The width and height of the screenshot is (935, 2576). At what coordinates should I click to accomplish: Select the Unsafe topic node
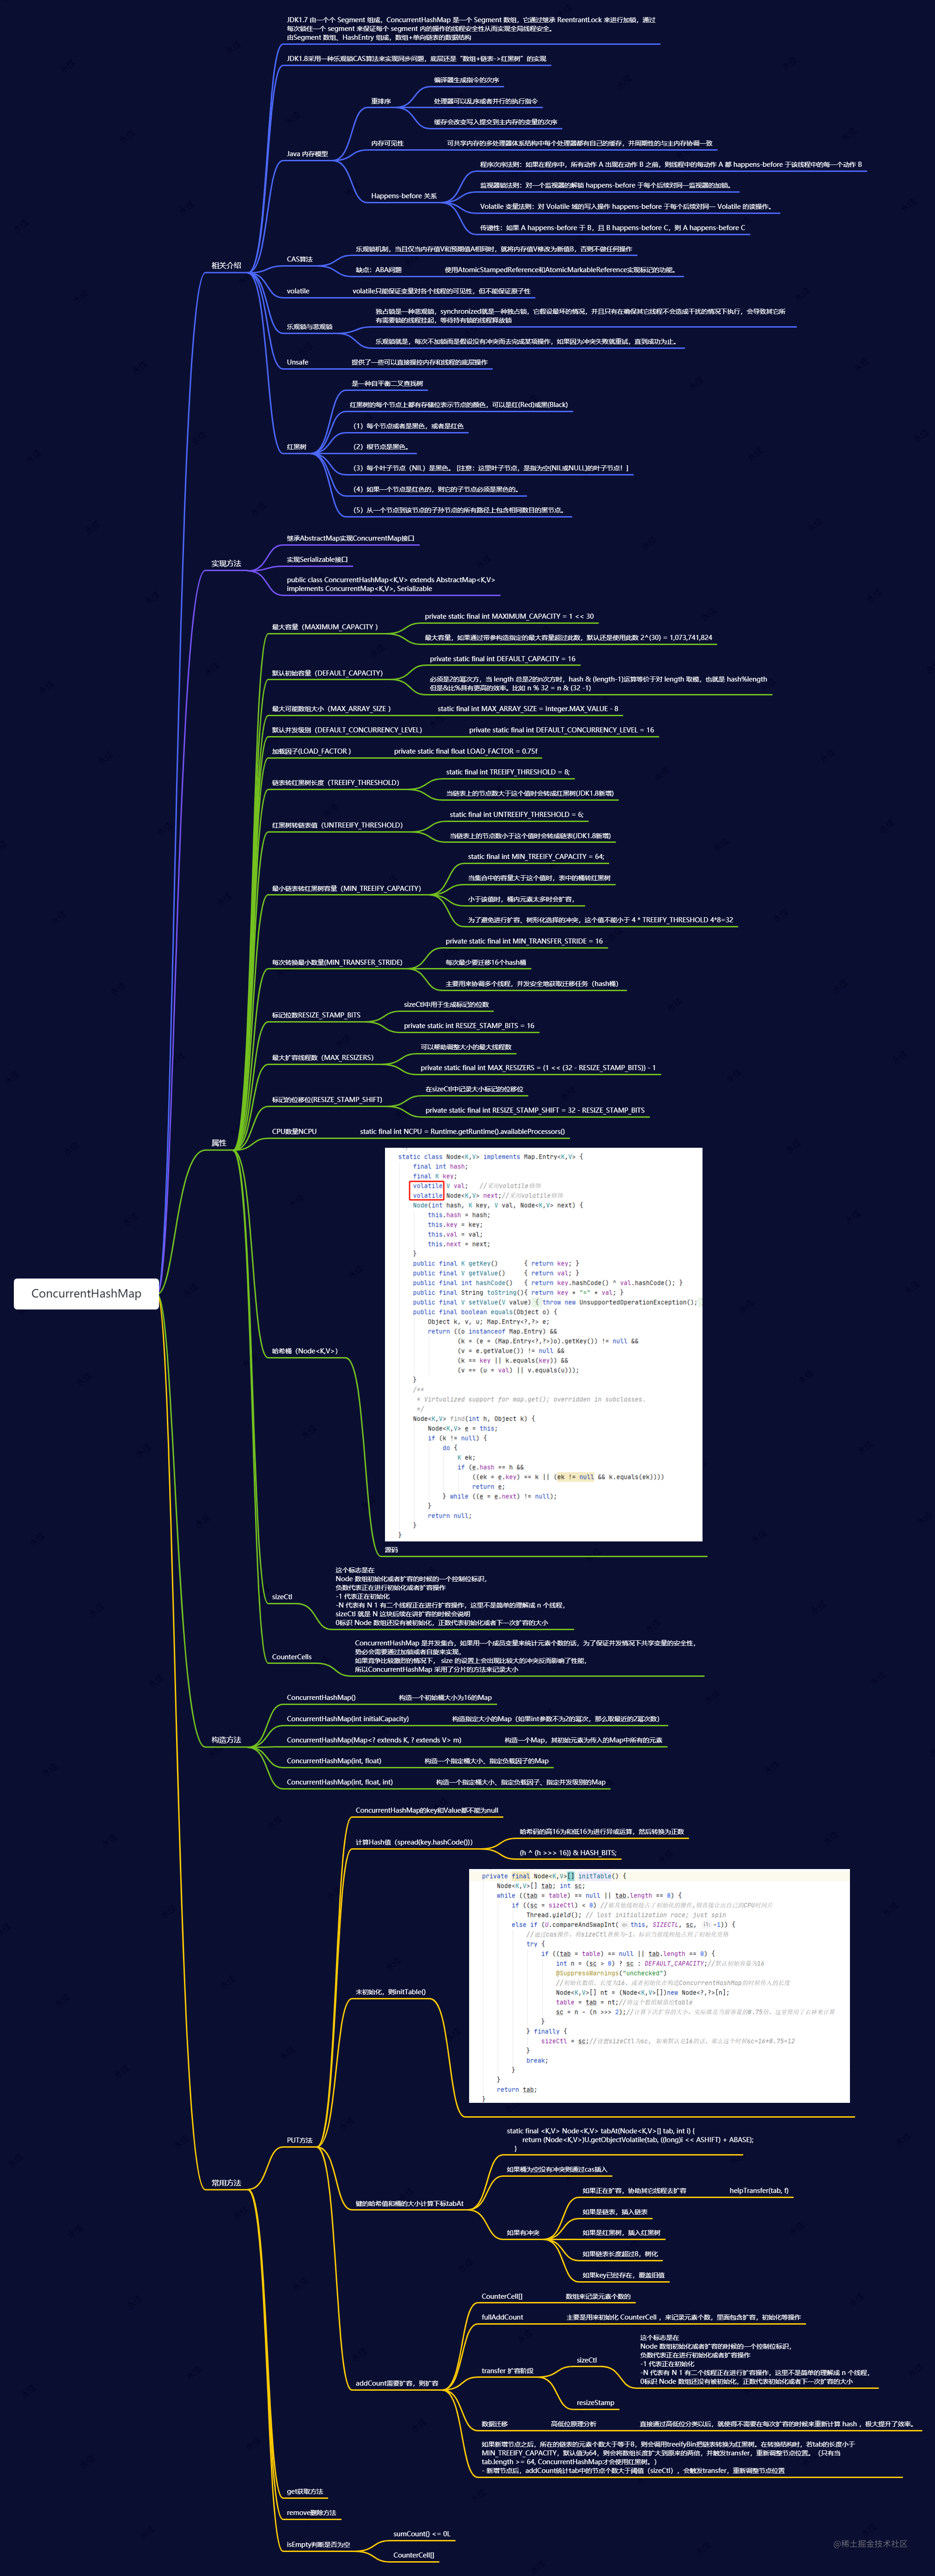pos(297,362)
